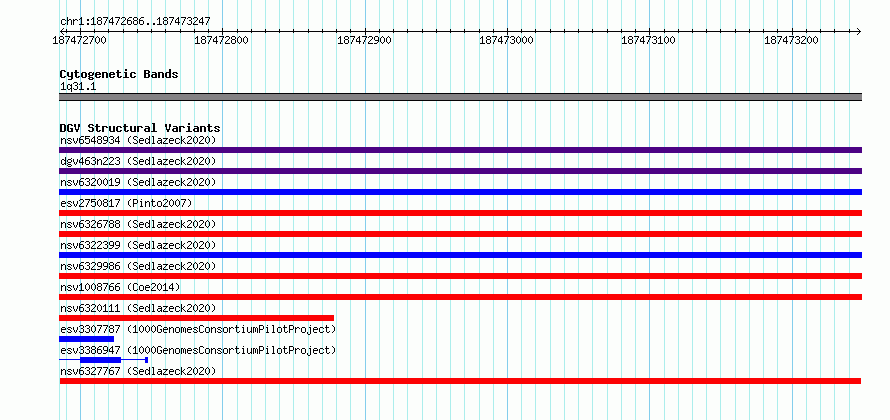Viewport: 890px width, 420px height.
Task: Click the red bar under nsv6329986
Action: tap(460, 276)
